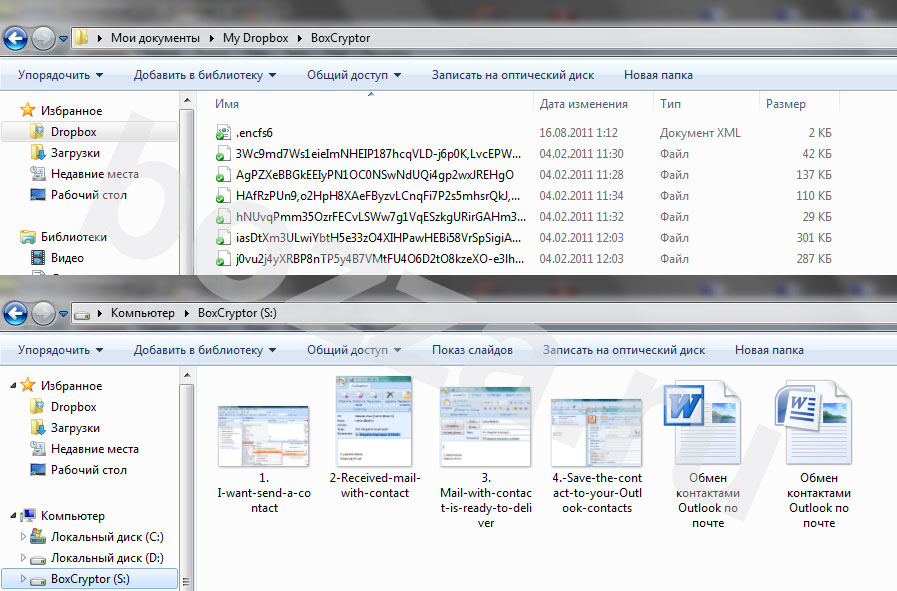Viewport: 897px width, 591px height.
Task: Go forward in the upper Dropbox folder window
Action: [43, 38]
